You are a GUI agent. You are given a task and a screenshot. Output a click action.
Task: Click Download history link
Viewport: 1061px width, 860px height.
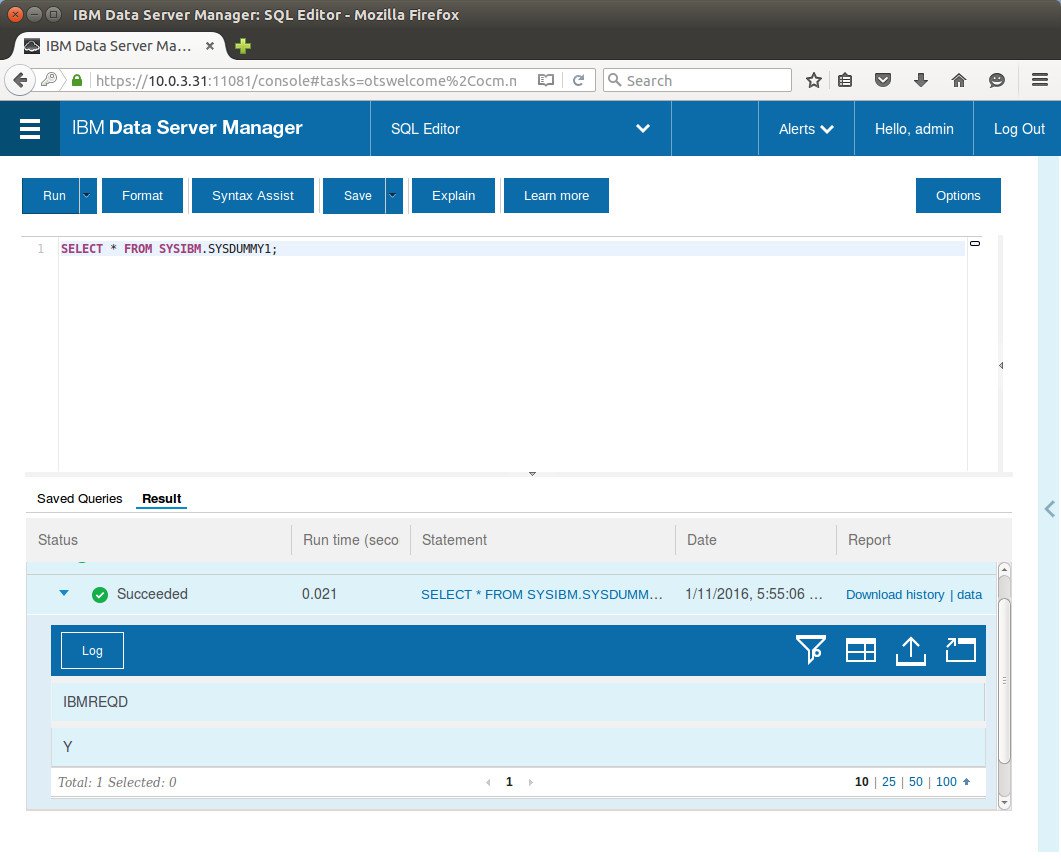tap(895, 594)
